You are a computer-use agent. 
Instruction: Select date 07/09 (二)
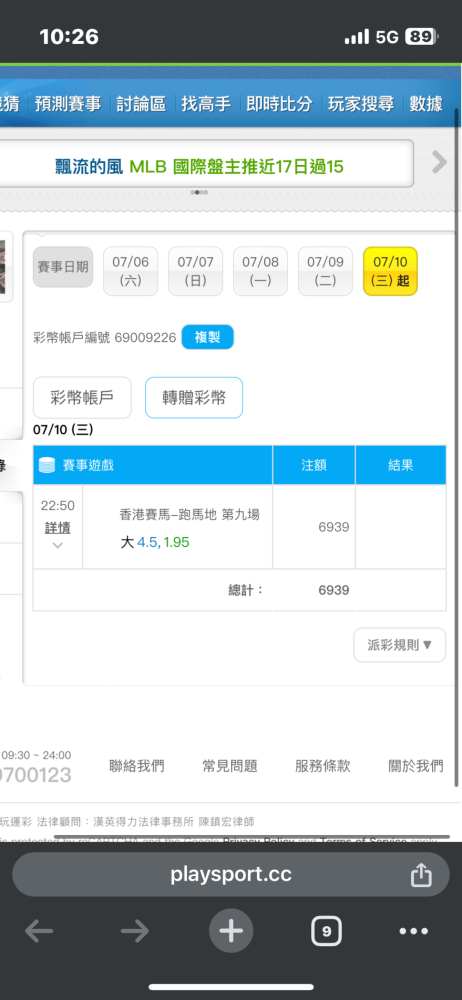[325, 271]
